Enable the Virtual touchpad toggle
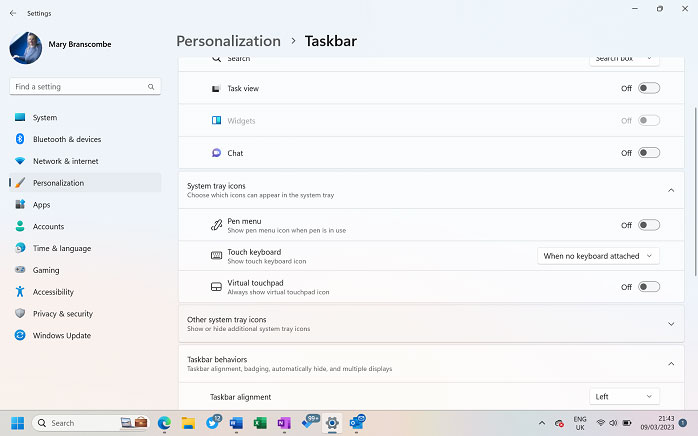Screen dimensions: 698x436 pyautogui.click(x=649, y=287)
